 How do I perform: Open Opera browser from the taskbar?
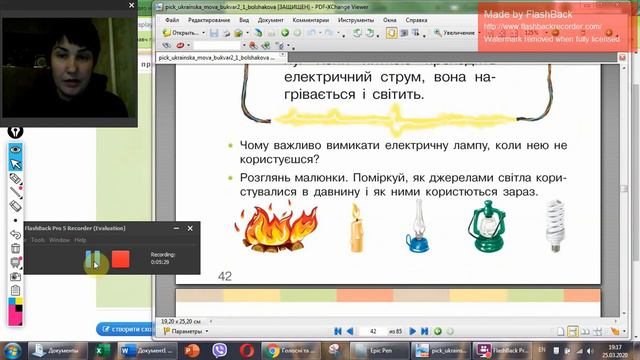point(246,351)
